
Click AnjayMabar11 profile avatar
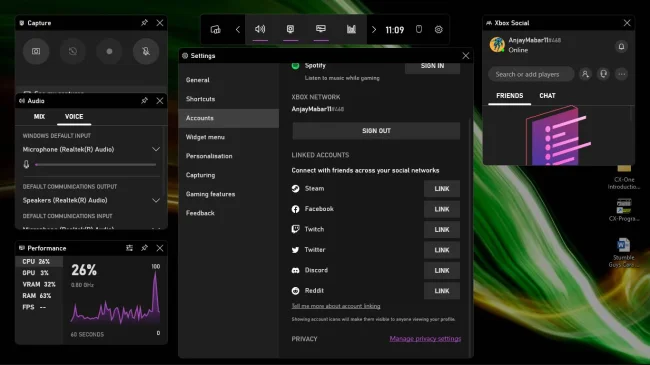click(497, 45)
